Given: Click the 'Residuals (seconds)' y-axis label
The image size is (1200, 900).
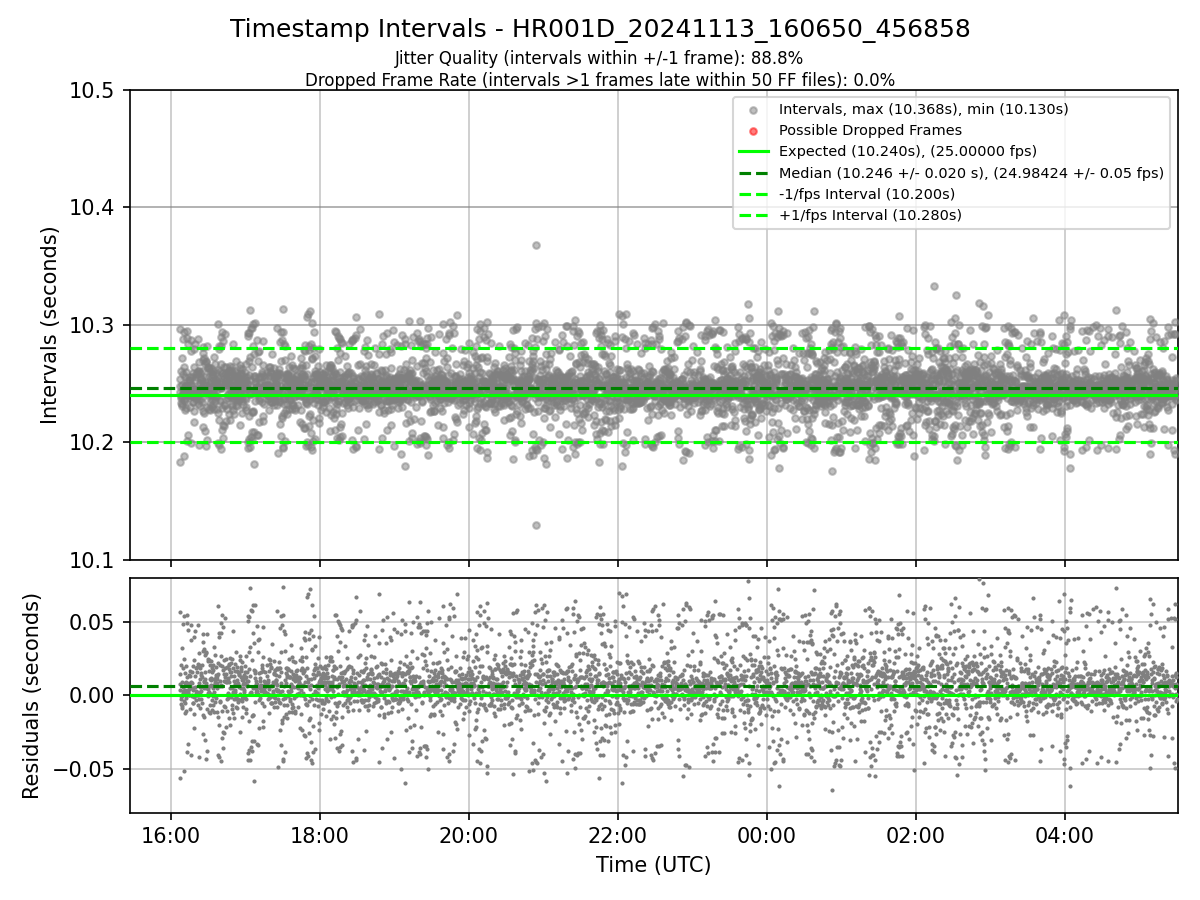Looking at the screenshot, I should click(32, 696).
